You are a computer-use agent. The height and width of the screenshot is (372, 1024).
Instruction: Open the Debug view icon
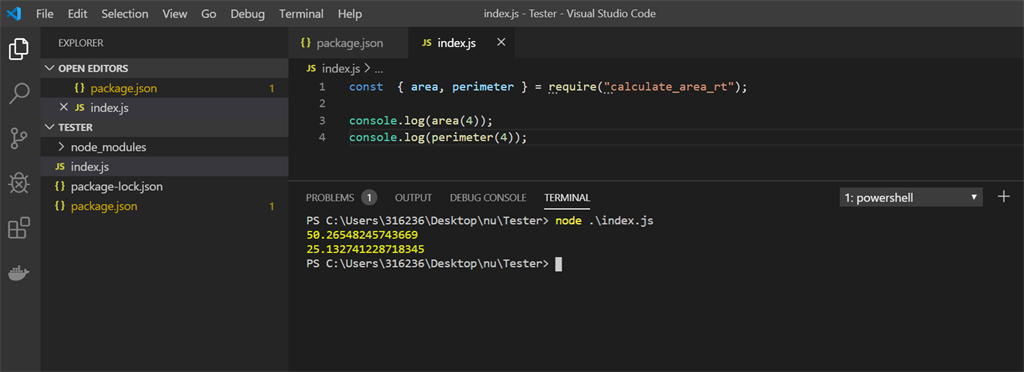pos(19,183)
